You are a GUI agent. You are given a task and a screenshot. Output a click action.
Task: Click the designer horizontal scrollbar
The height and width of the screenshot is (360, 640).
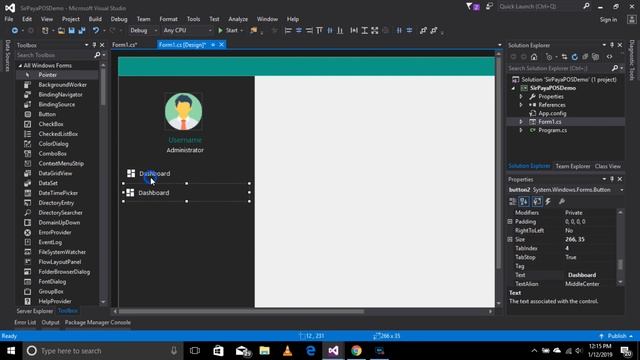click(x=241, y=311)
